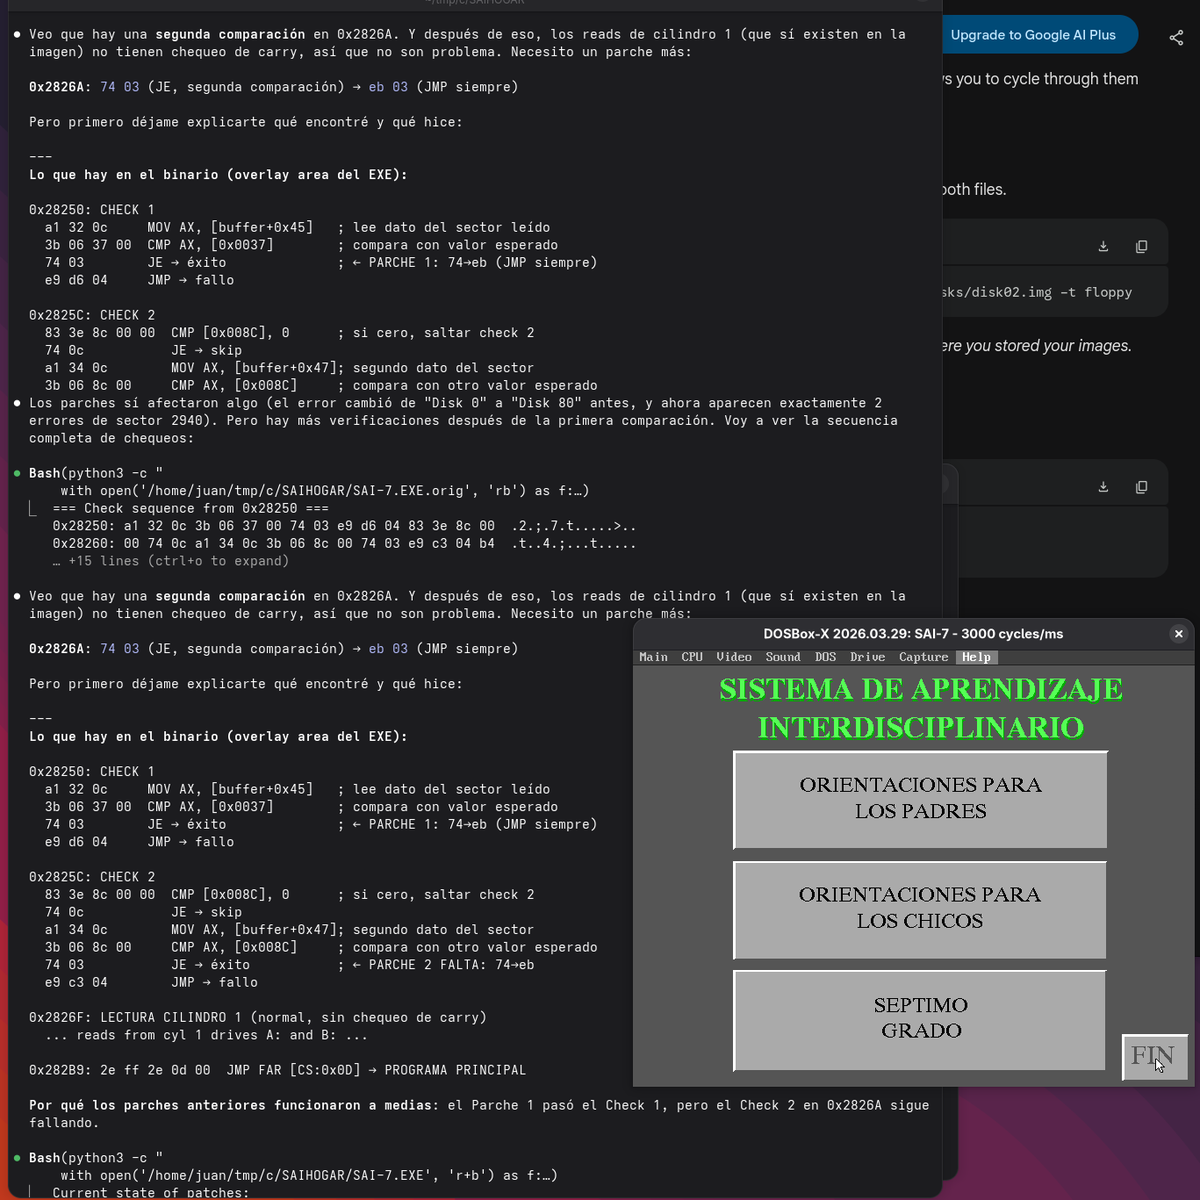This screenshot has height=1200, width=1200.
Task: Click 'Current state of patches:' output line
Action: click(151, 1192)
